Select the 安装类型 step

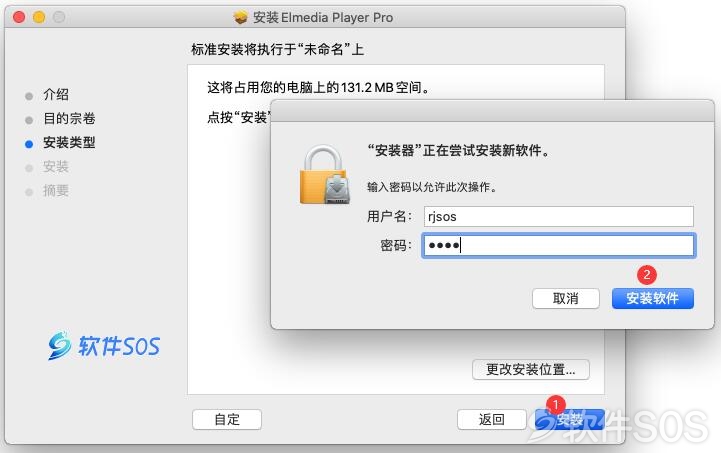(69, 143)
